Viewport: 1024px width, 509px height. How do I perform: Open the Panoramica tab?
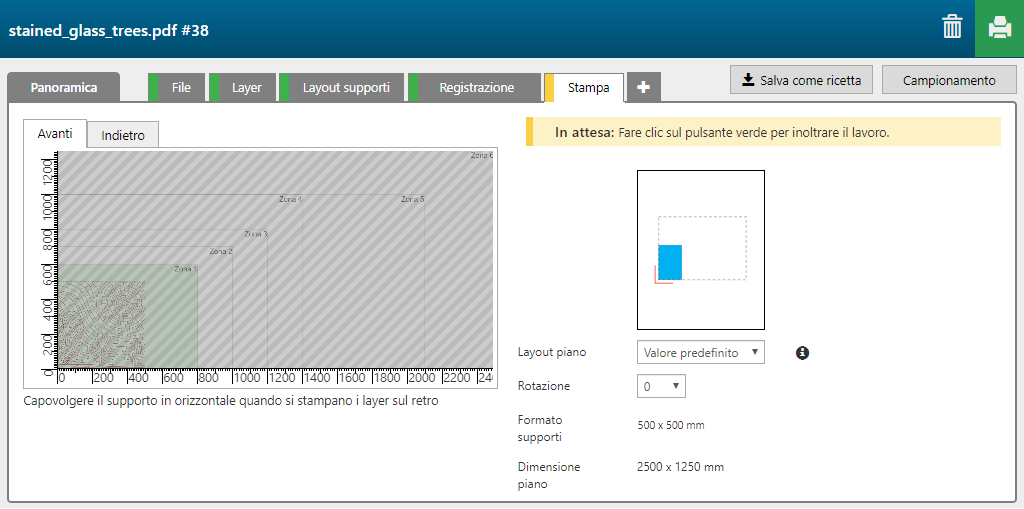[x=64, y=88]
